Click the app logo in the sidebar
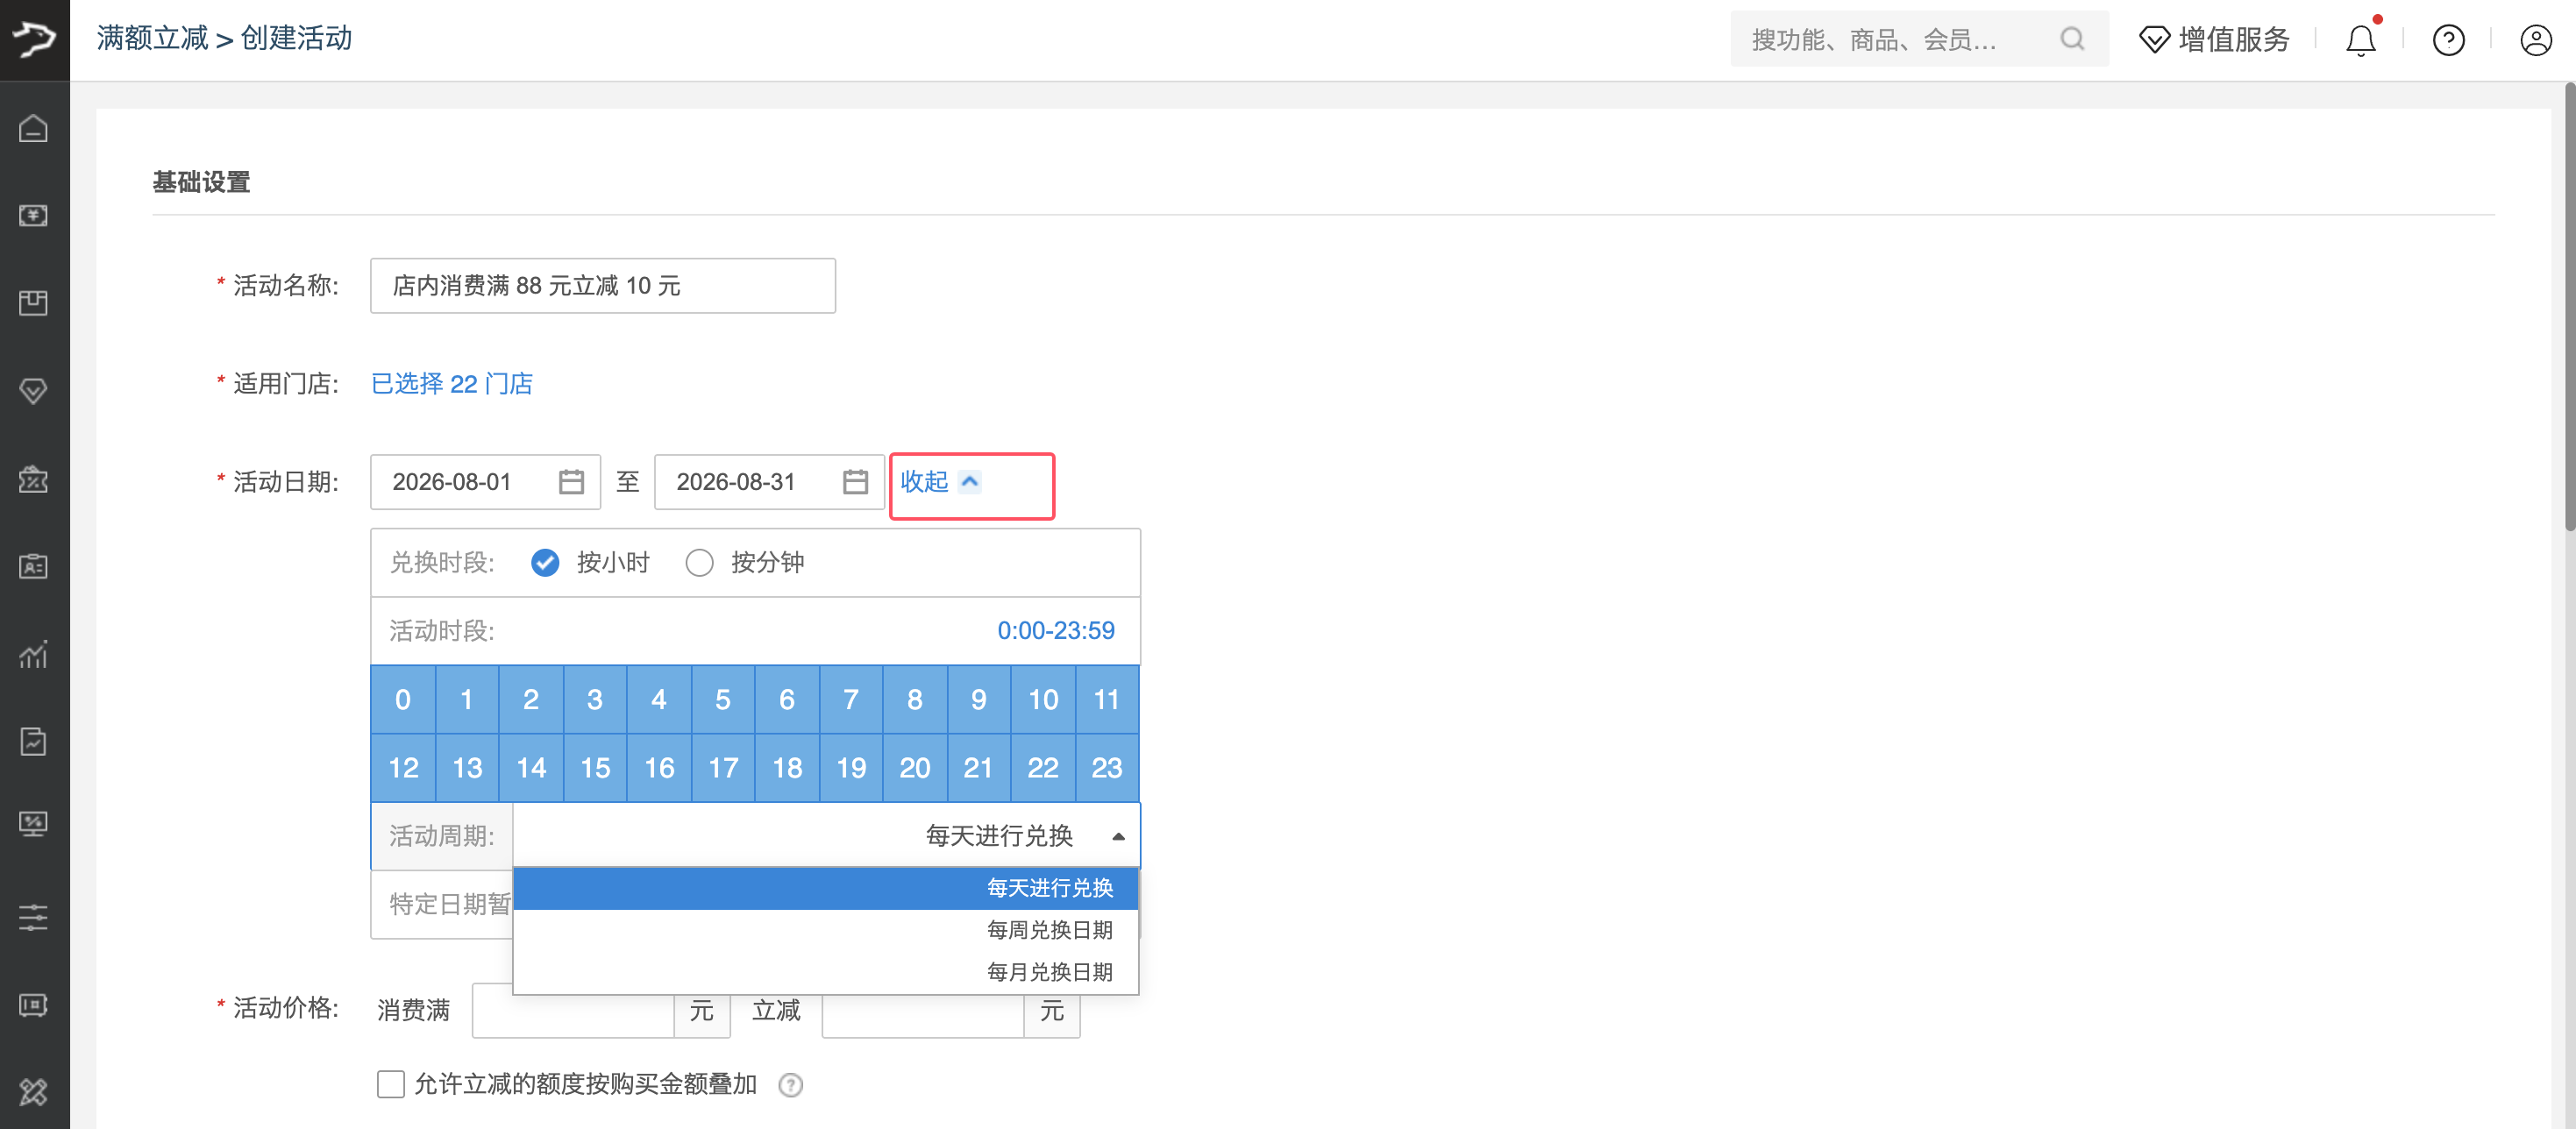 click(34, 39)
